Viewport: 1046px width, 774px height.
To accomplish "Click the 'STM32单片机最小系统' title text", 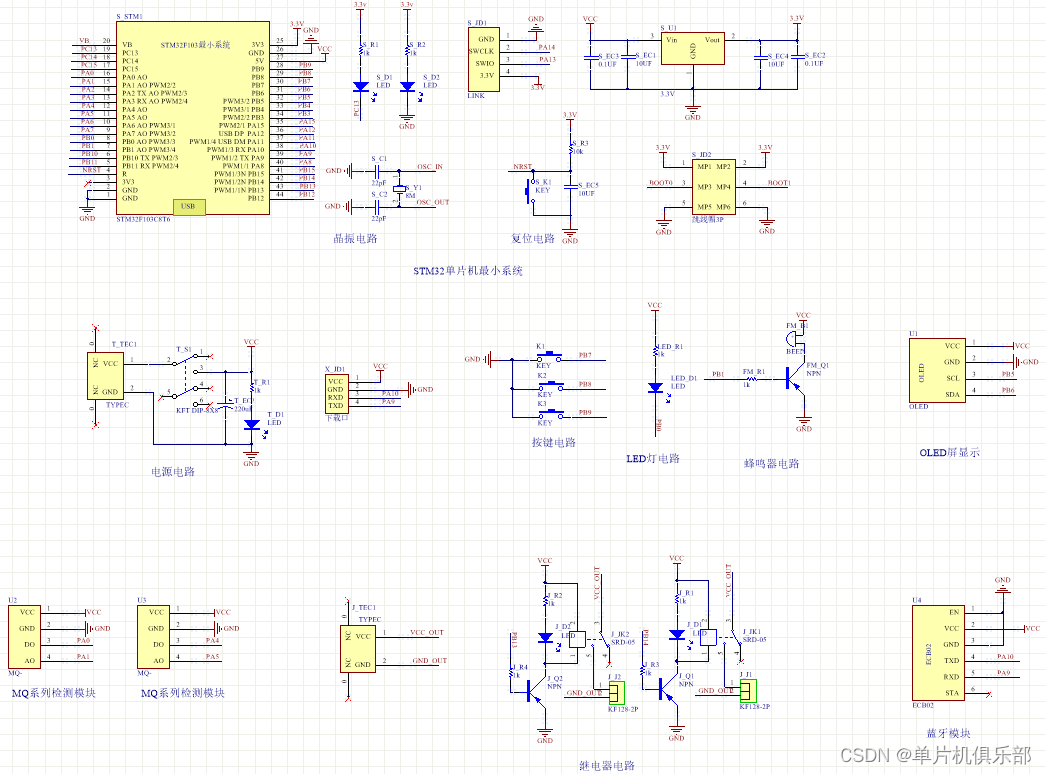I will [468, 271].
